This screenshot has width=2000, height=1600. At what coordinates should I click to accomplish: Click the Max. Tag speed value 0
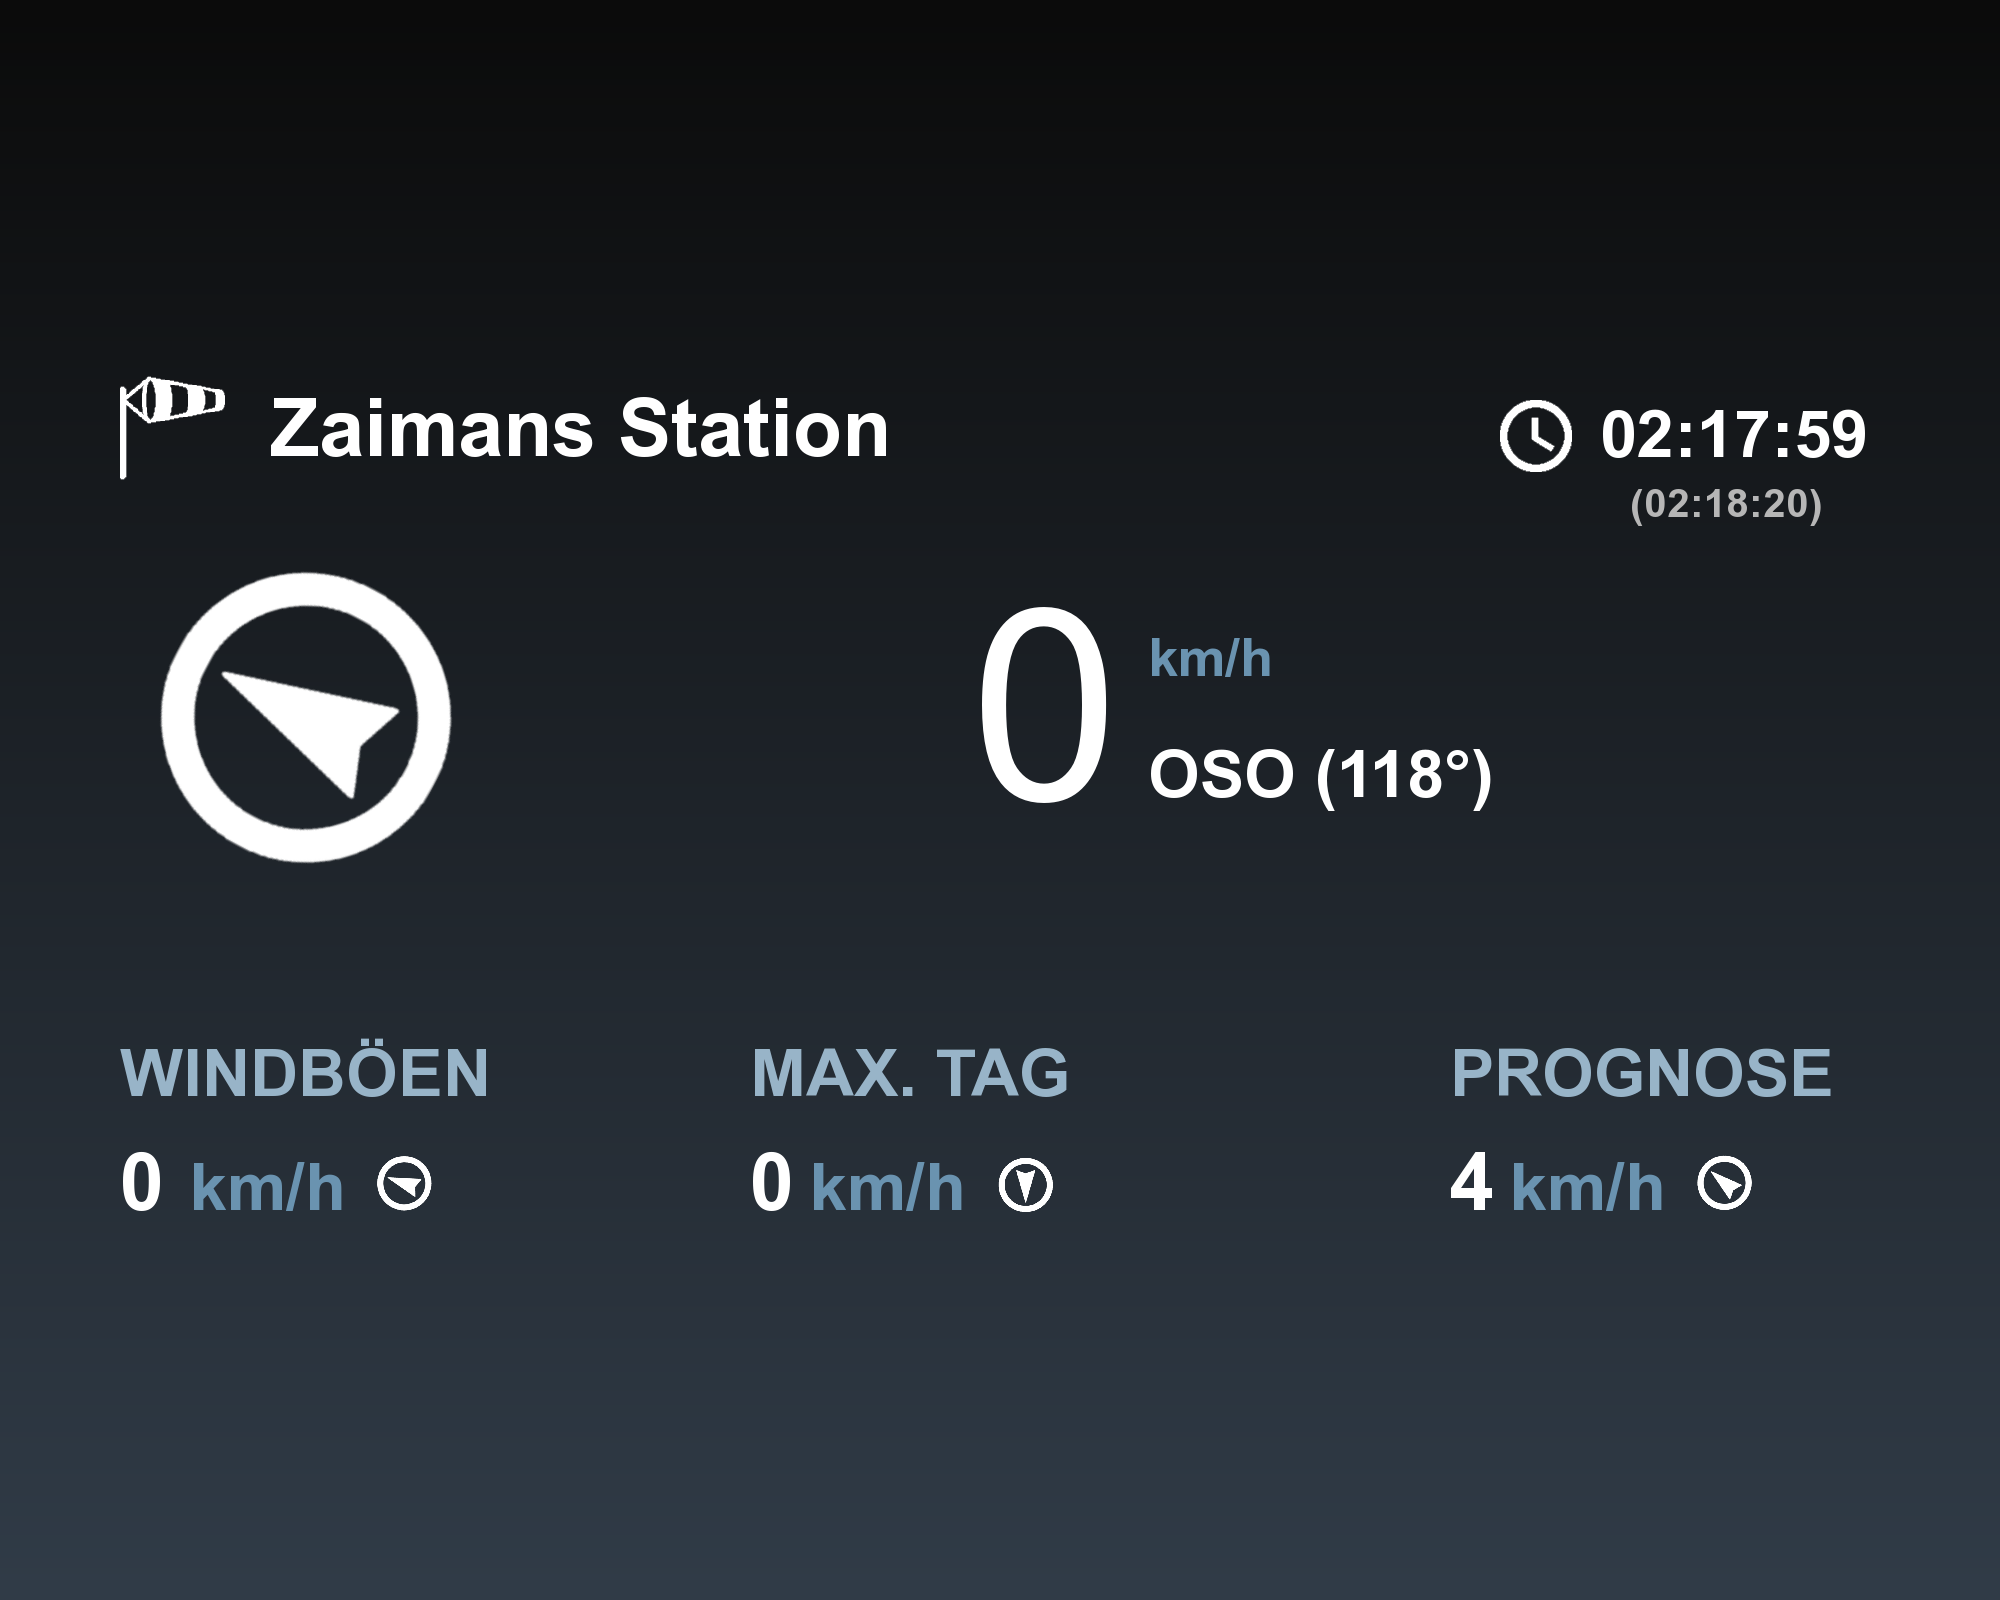coord(771,1183)
